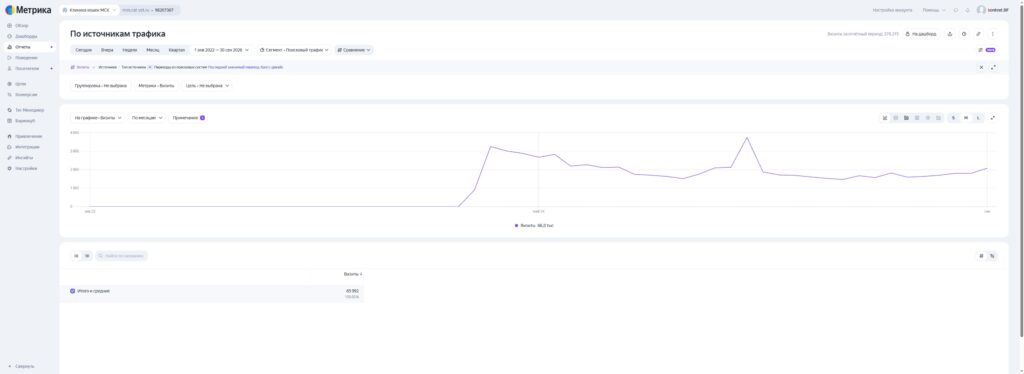The width and height of the screenshot is (1024, 374).
Task: Toggle the Визиты legend series
Action: tap(534, 225)
